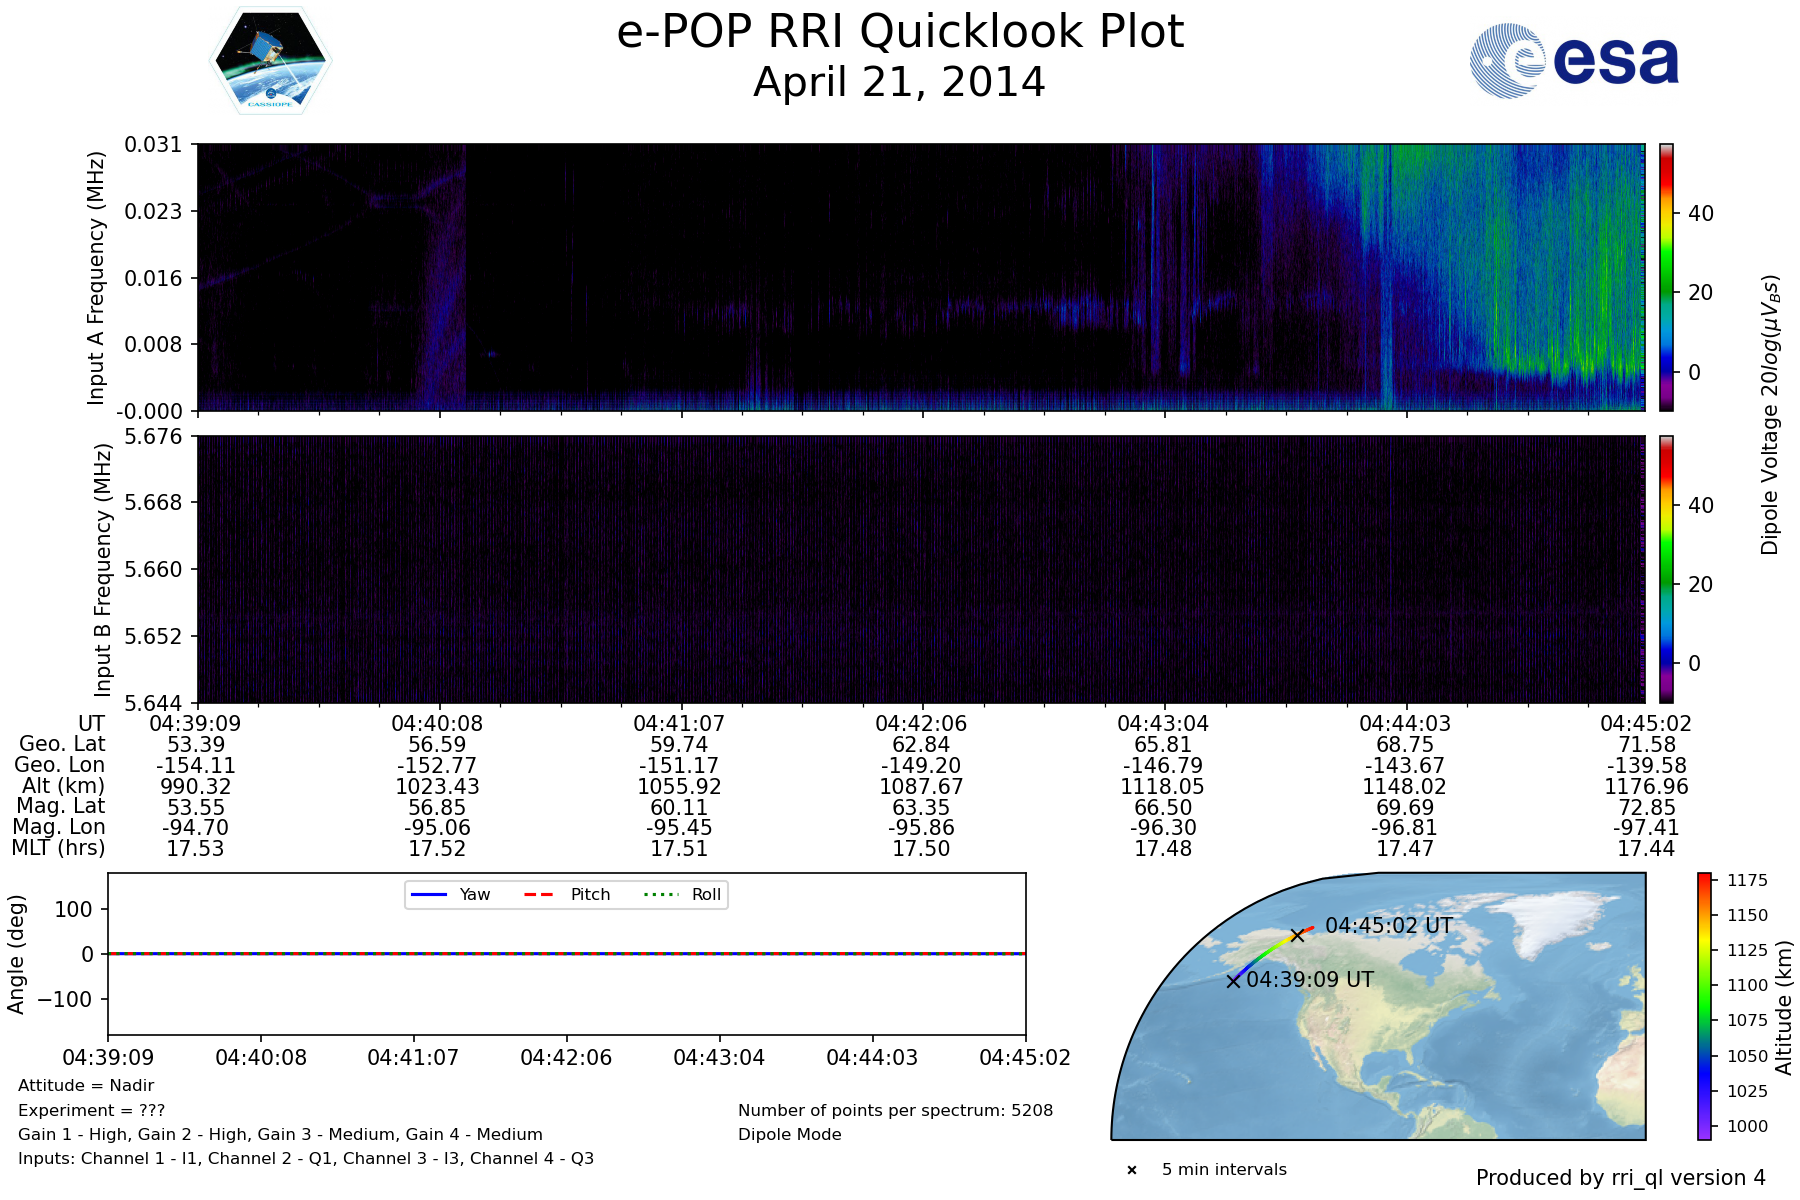This screenshot has width=1800, height=1200.
Task: Click the Input B frequency spectrogram
Action: click(920, 569)
